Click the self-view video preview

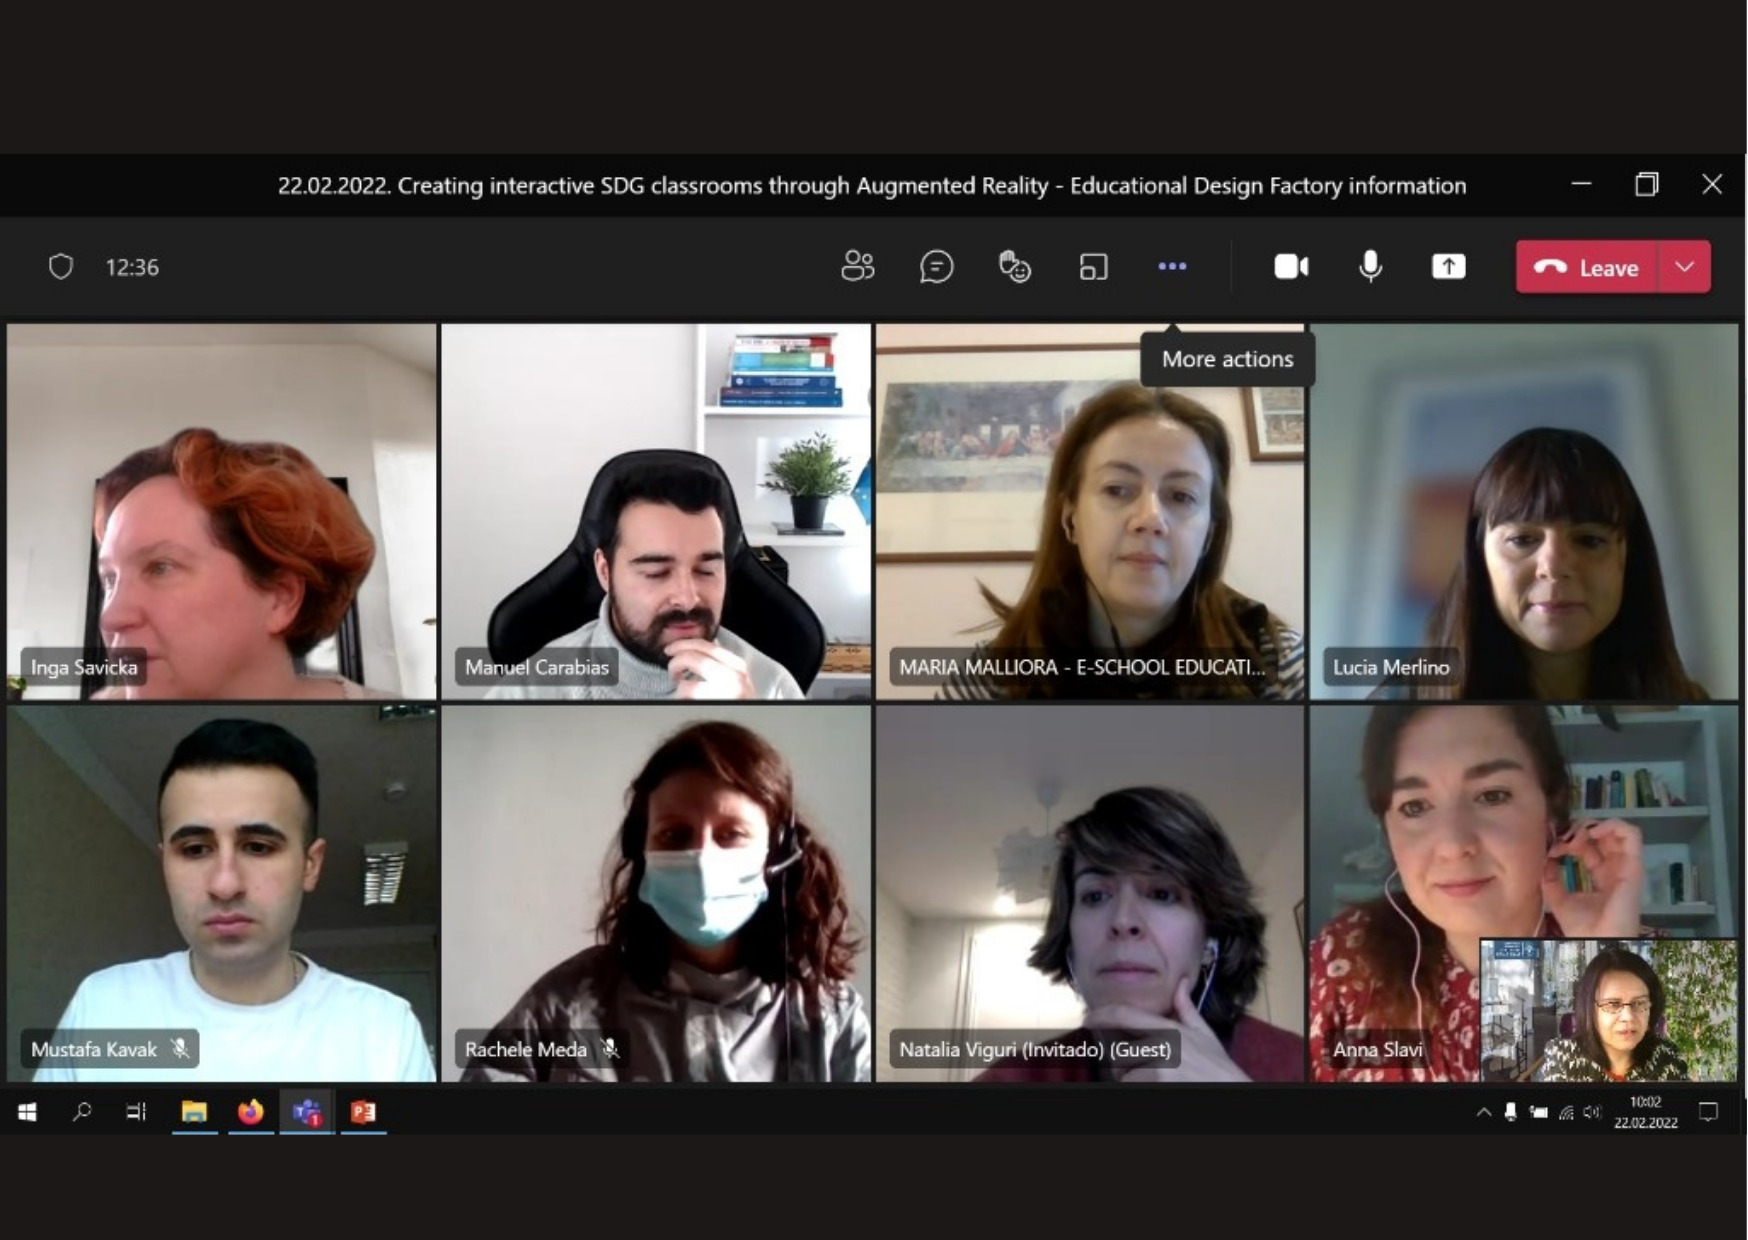(x=1609, y=1010)
